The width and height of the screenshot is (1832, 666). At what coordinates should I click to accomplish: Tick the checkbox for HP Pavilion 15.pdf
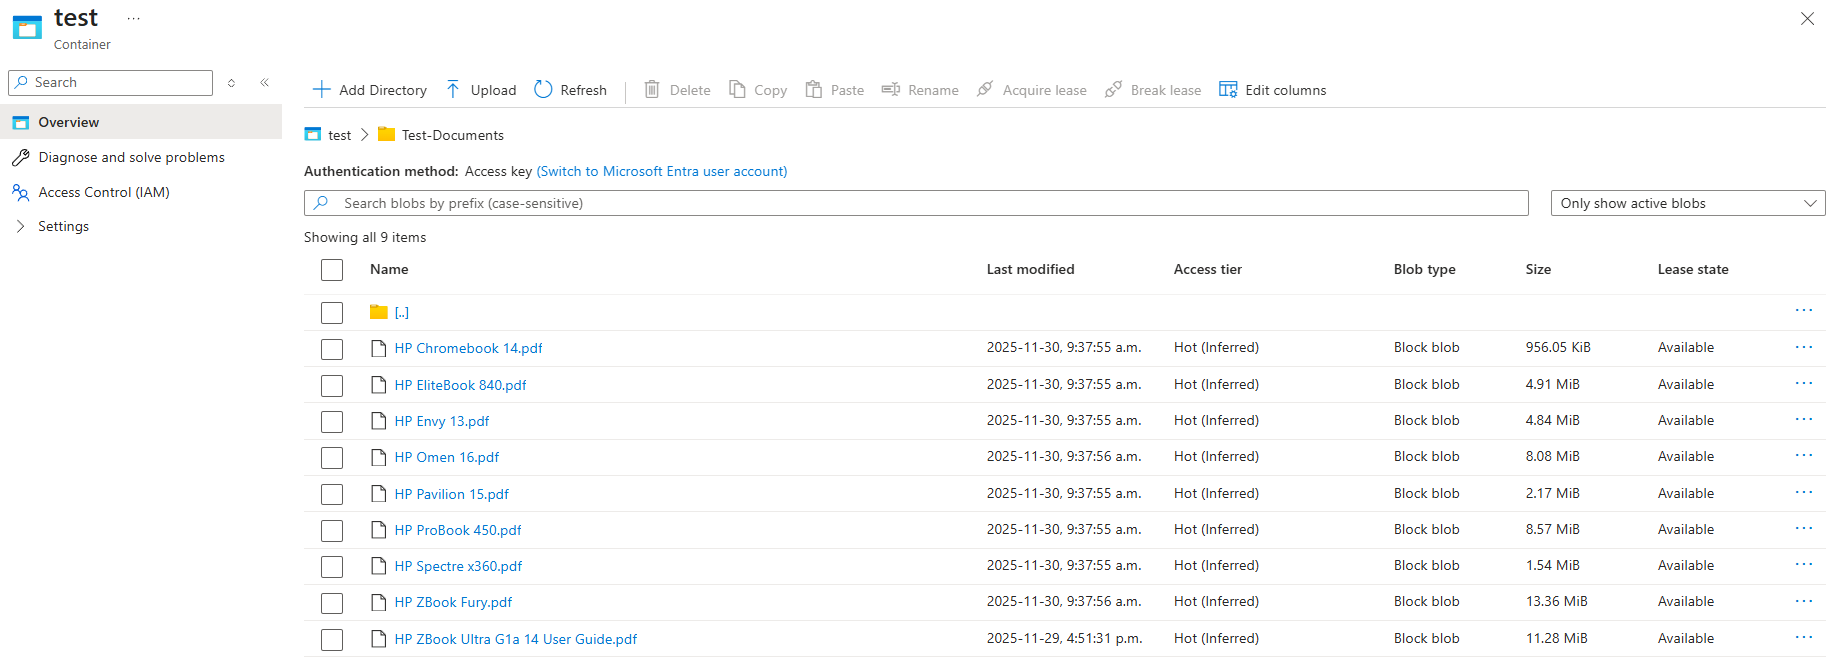click(332, 495)
